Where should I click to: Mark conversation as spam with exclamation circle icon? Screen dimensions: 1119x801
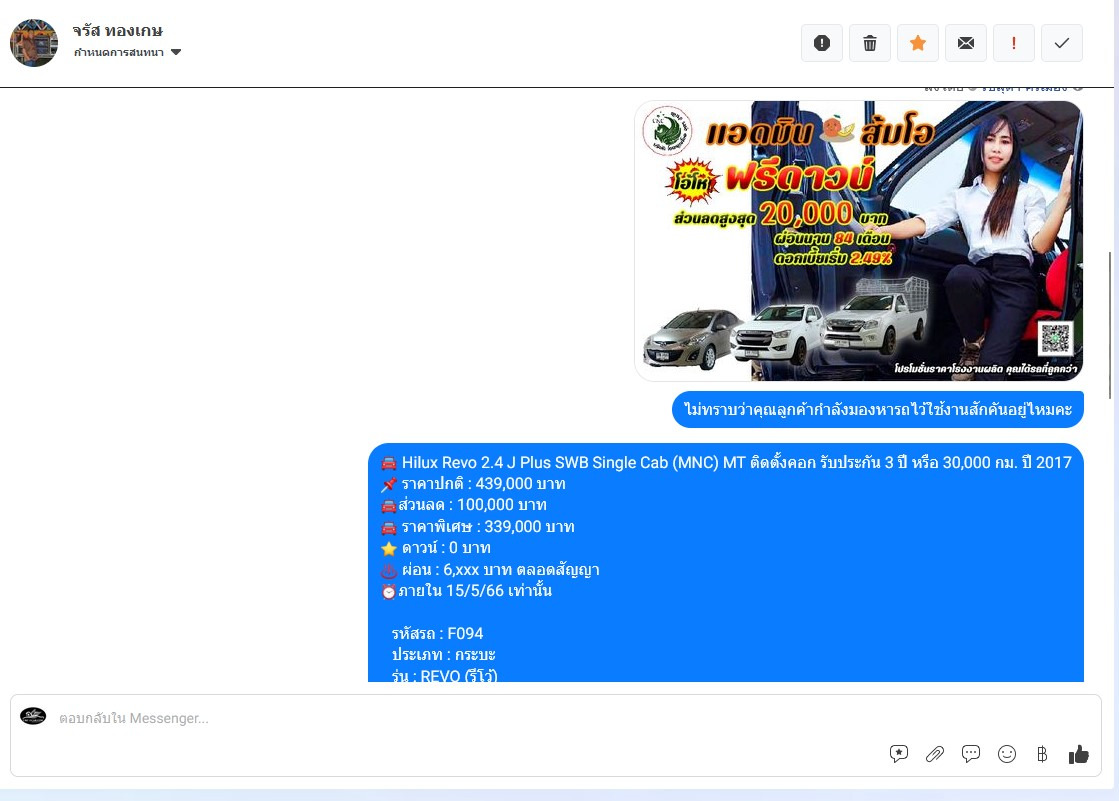[x=821, y=43]
